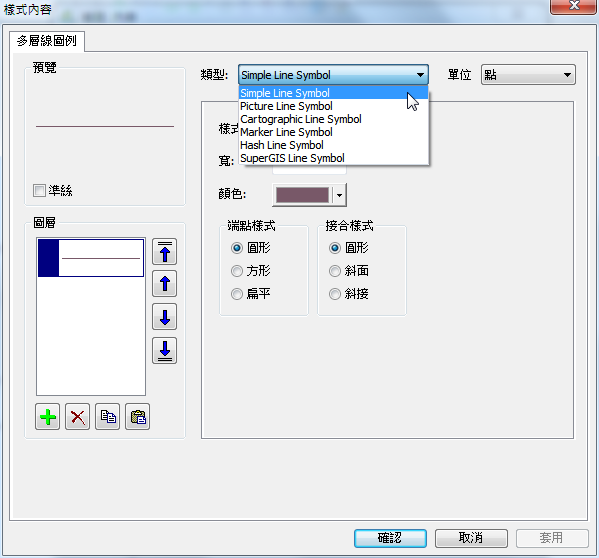Screen dimensions: 599x558
Task: Enable the 準絲 checkbox
Action: (39, 190)
